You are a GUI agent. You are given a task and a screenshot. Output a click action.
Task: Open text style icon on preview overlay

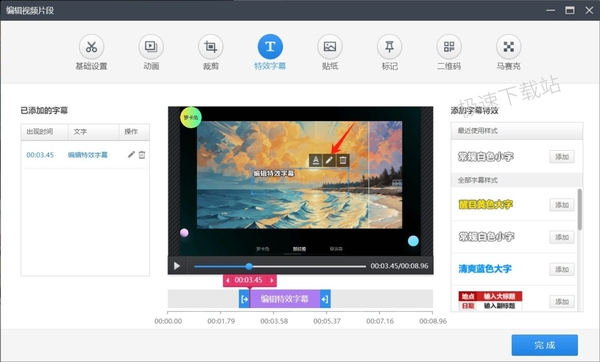[x=315, y=160]
